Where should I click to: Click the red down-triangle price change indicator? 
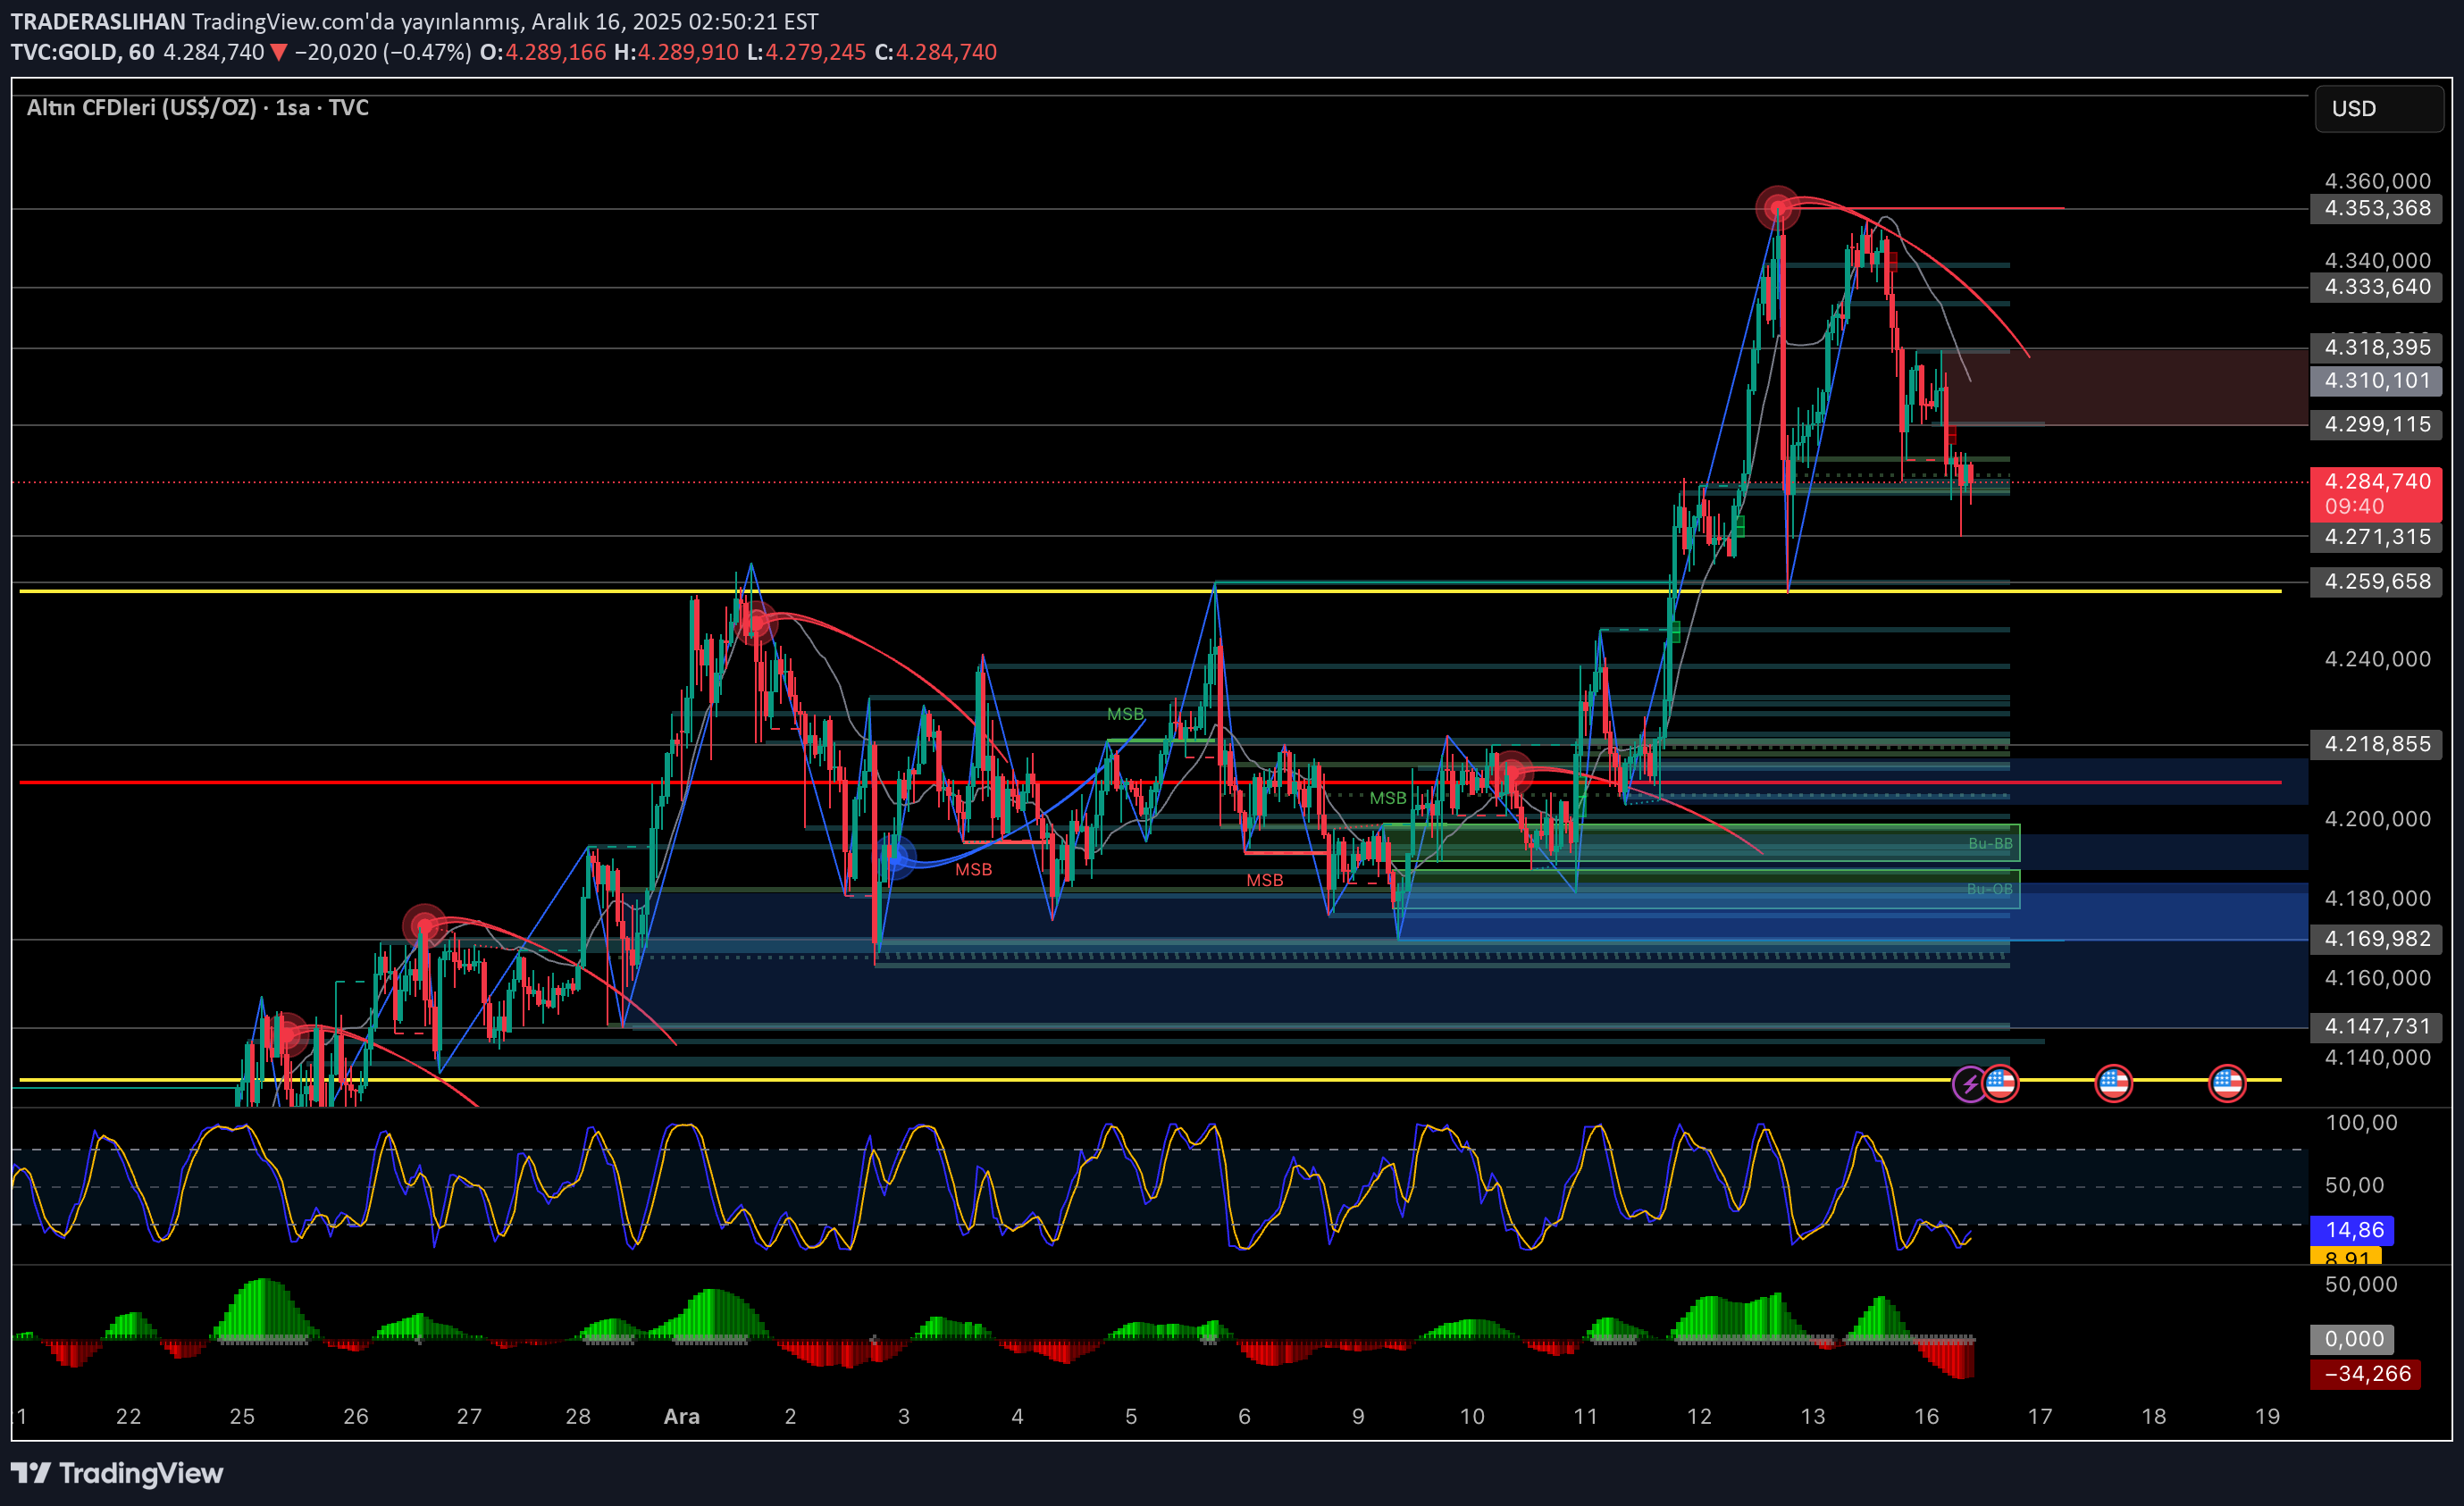coord(279,52)
